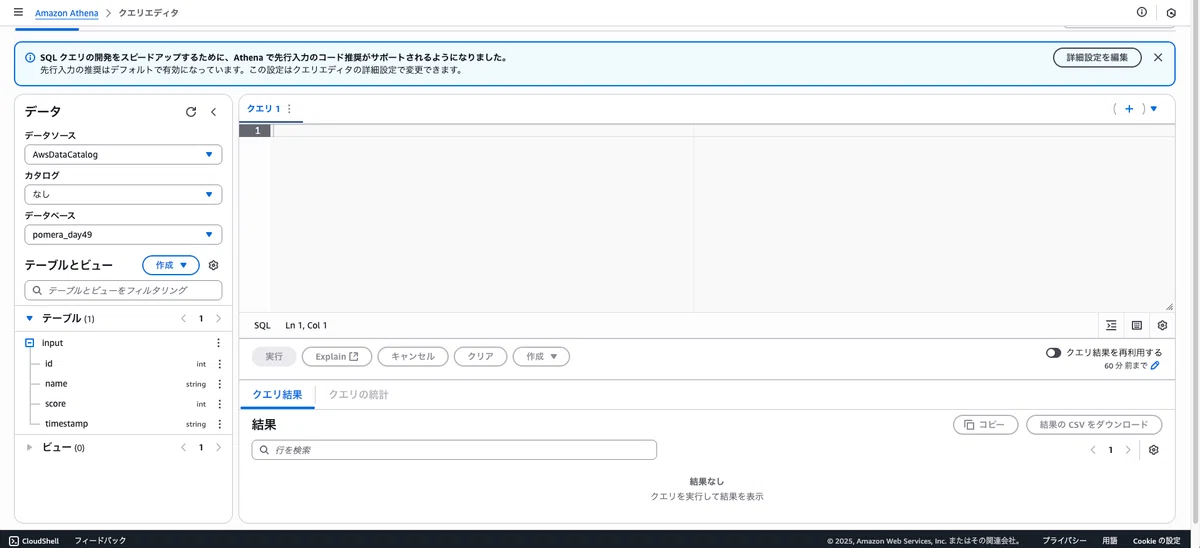
Task: Focus the tables and views filter field
Action: click(123, 290)
